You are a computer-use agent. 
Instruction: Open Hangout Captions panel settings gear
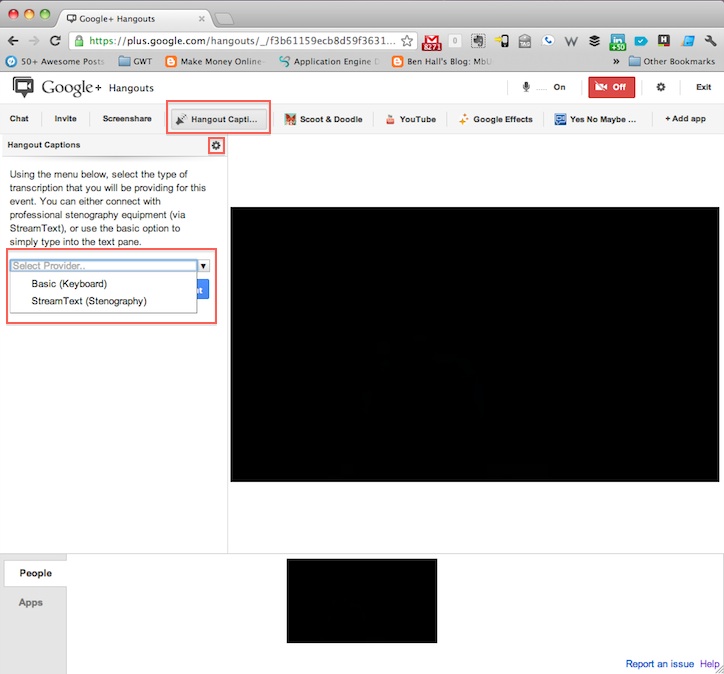(x=216, y=146)
